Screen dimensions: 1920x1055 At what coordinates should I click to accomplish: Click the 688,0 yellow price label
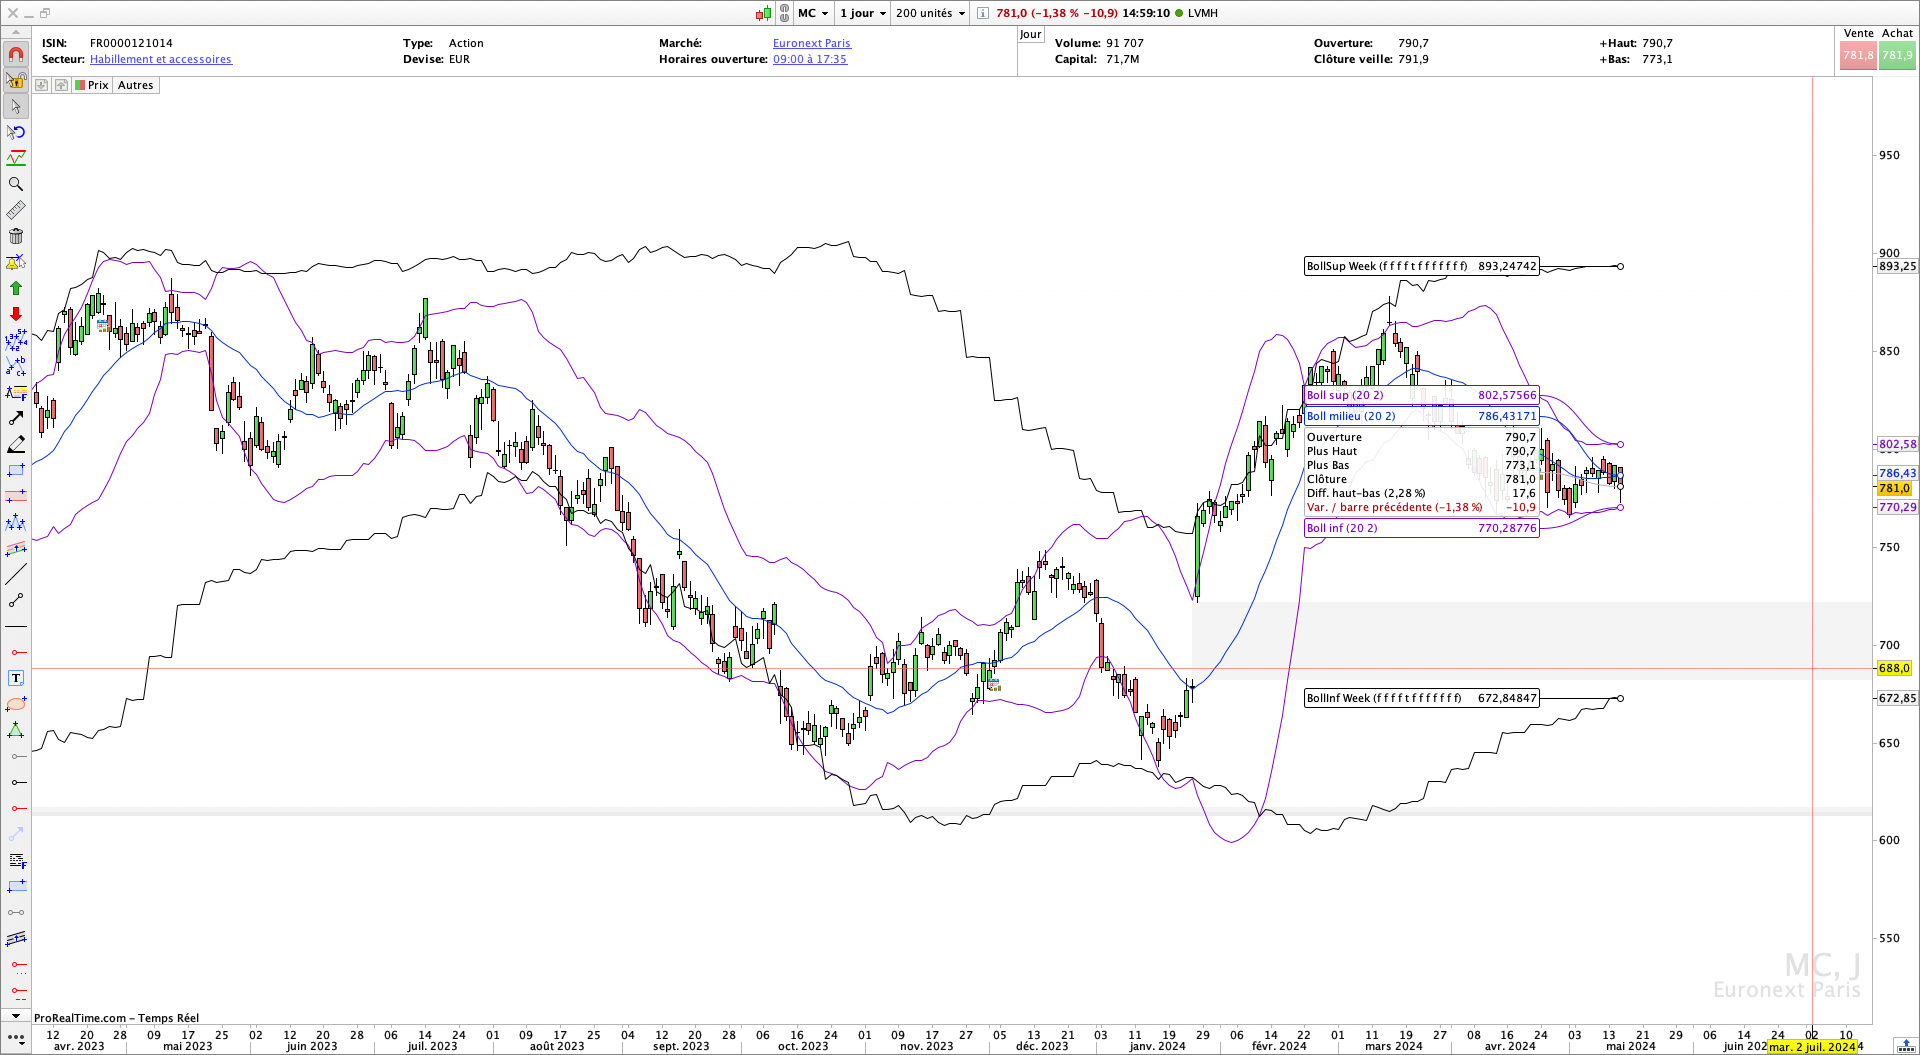point(1894,668)
